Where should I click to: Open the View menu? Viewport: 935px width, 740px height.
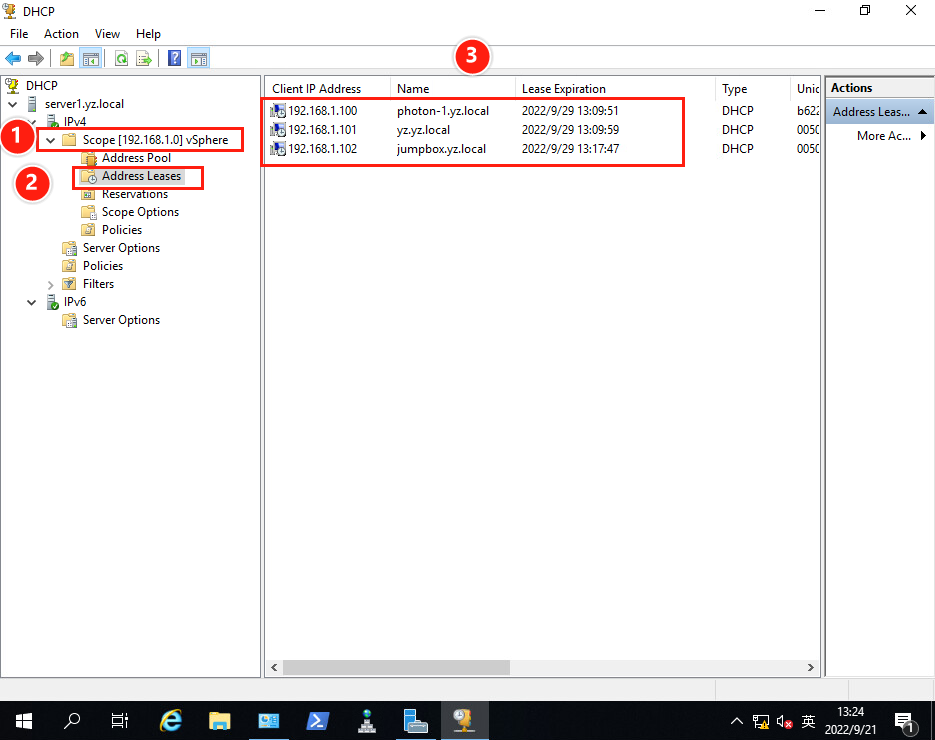pyautogui.click(x=108, y=34)
